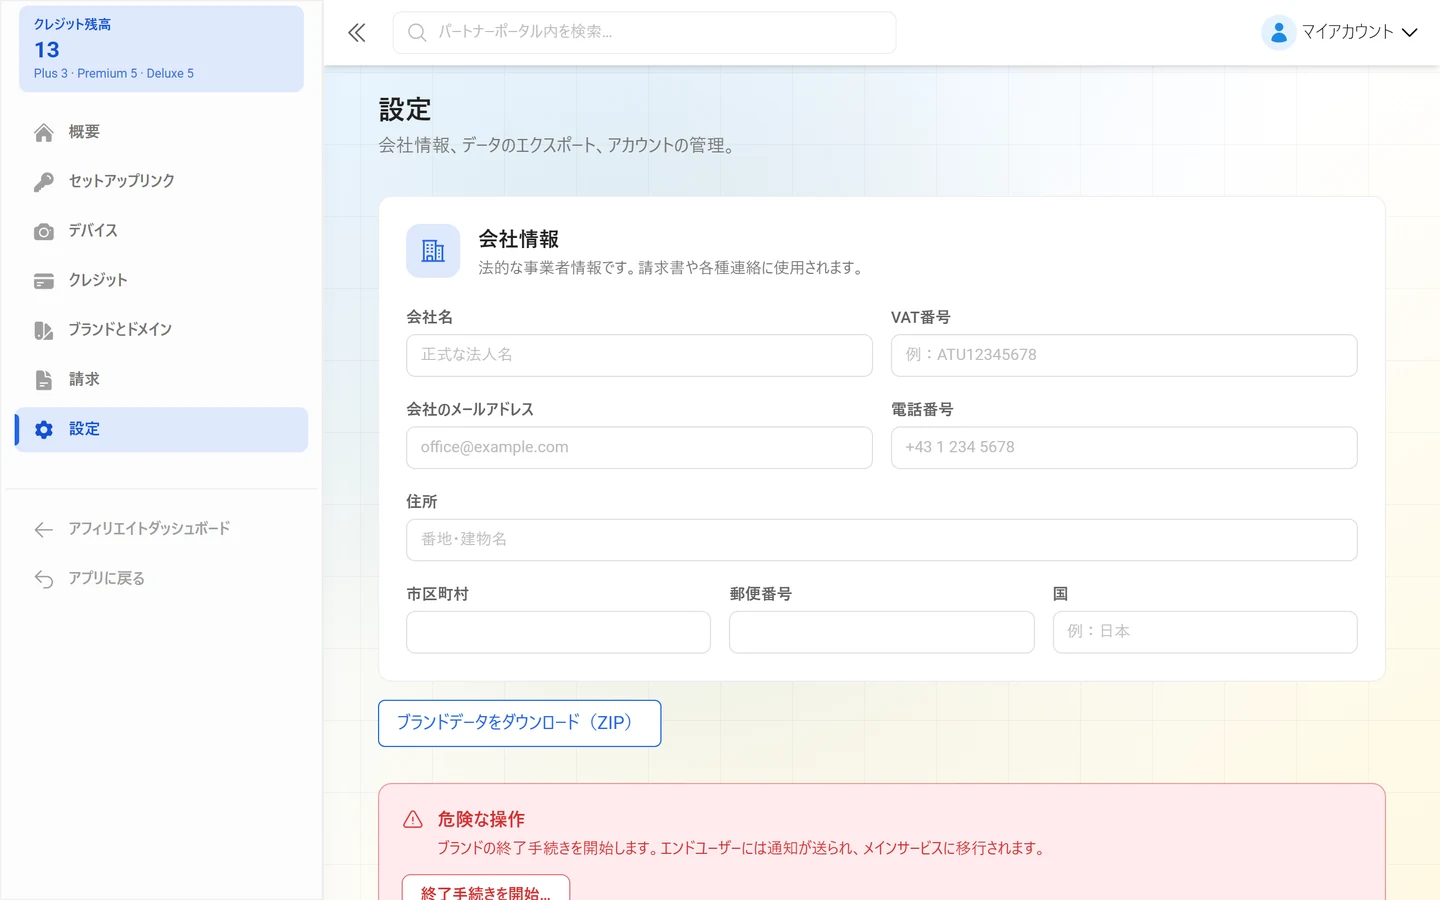Go to the 概要 page
1440x900 pixels.
tap(161, 132)
